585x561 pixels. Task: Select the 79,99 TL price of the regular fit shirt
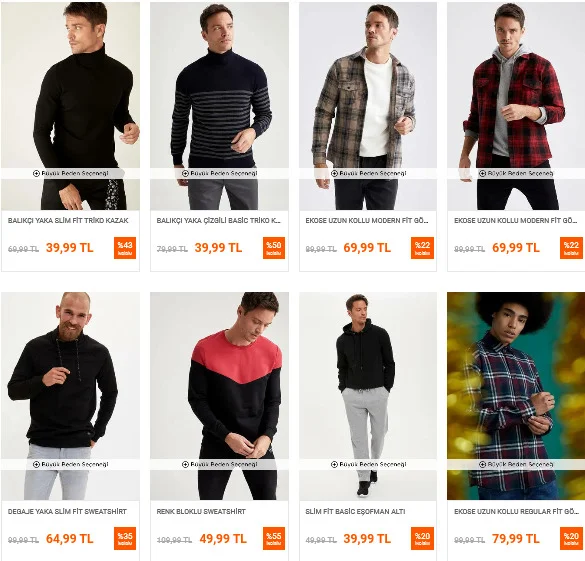click(x=516, y=539)
